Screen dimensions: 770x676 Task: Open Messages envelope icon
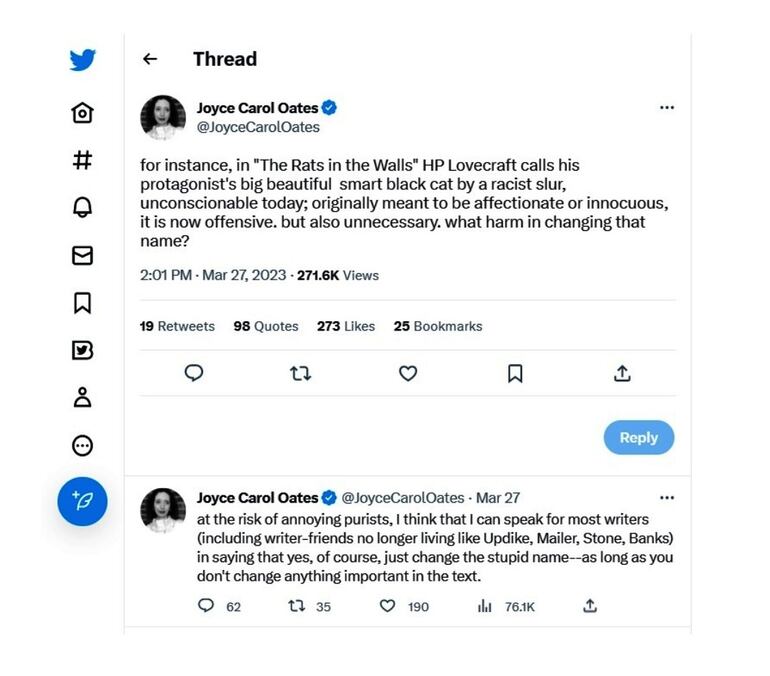click(83, 255)
